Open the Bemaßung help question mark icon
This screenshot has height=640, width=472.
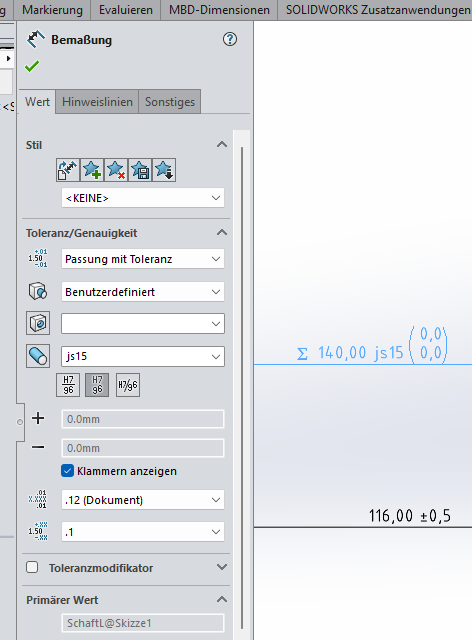(x=230, y=39)
